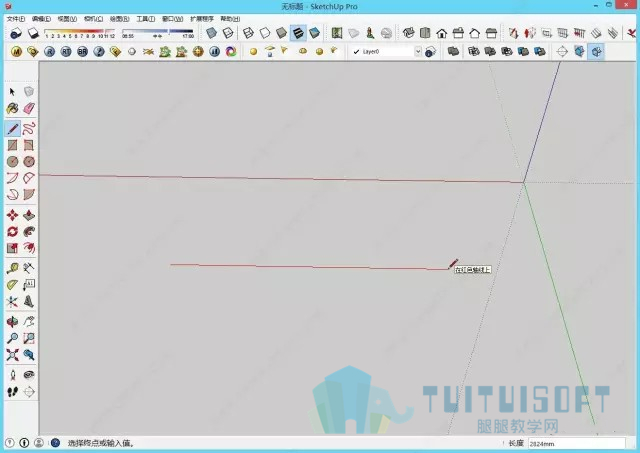Select the Circle tool

pyautogui.click(x=13, y=162)
